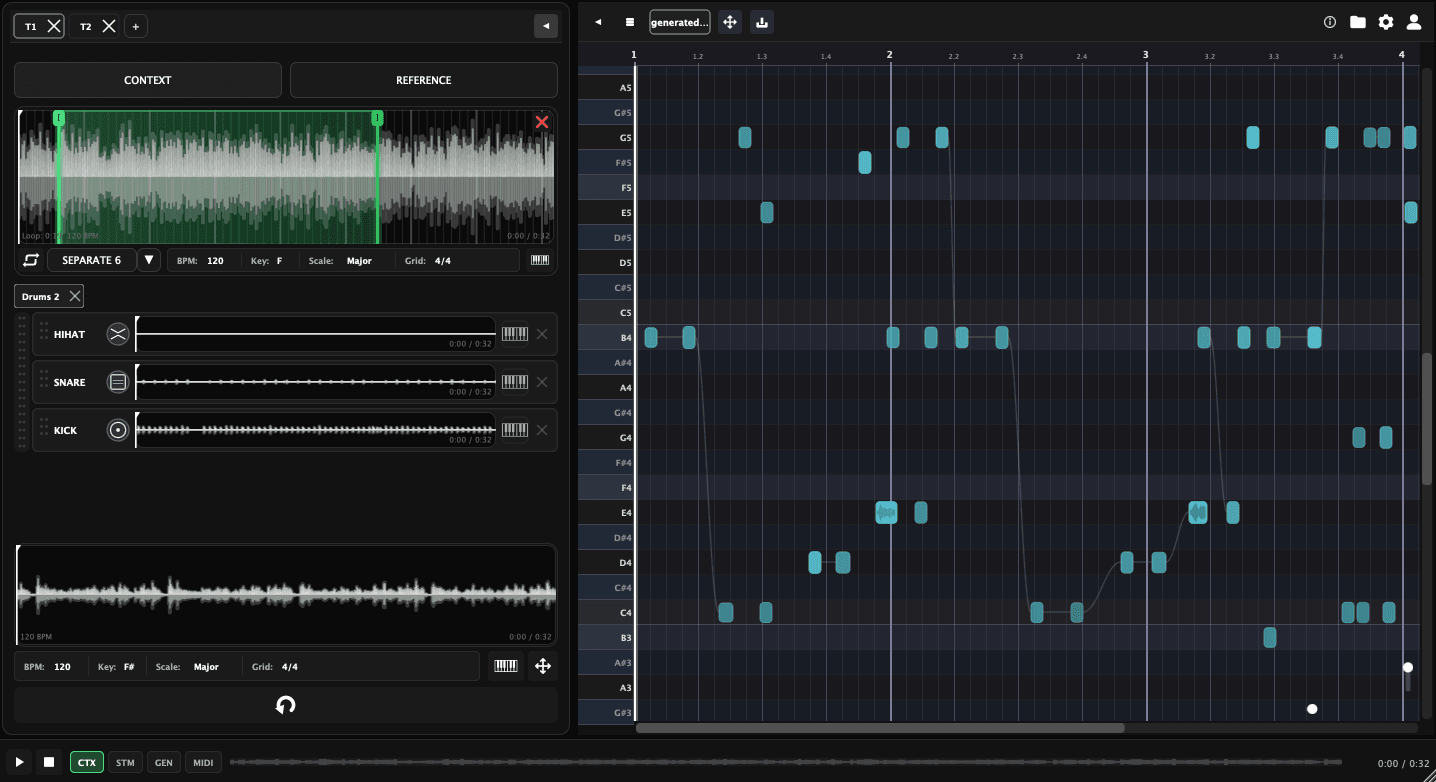Click the piano keys icon in the lower bar
Screen dimensions: 1436x782
(506, 666)
